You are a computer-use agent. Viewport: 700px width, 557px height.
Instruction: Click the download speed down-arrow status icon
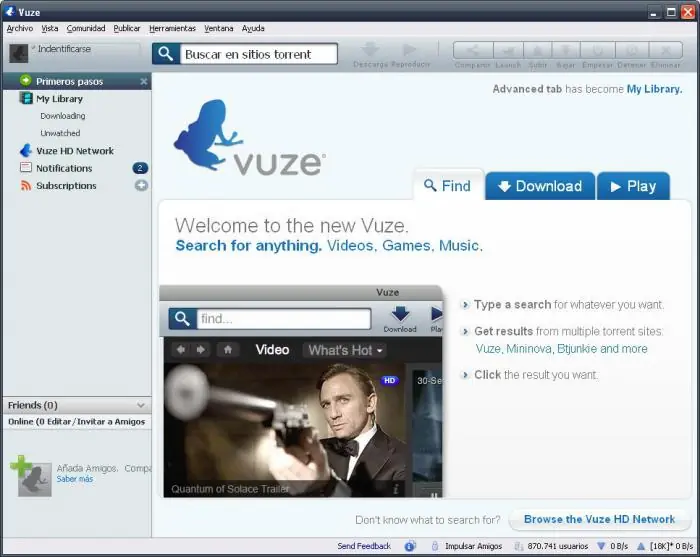point(601,546)
